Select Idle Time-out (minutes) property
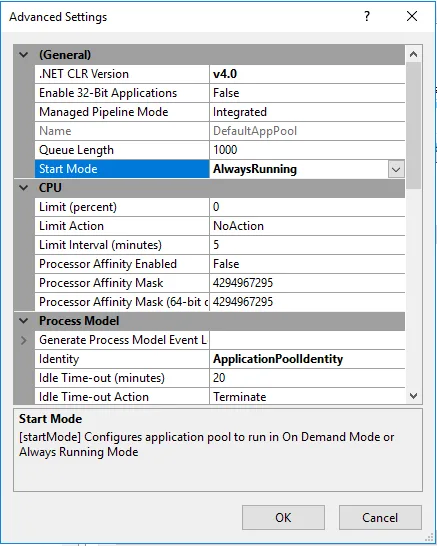 point(122,378)
